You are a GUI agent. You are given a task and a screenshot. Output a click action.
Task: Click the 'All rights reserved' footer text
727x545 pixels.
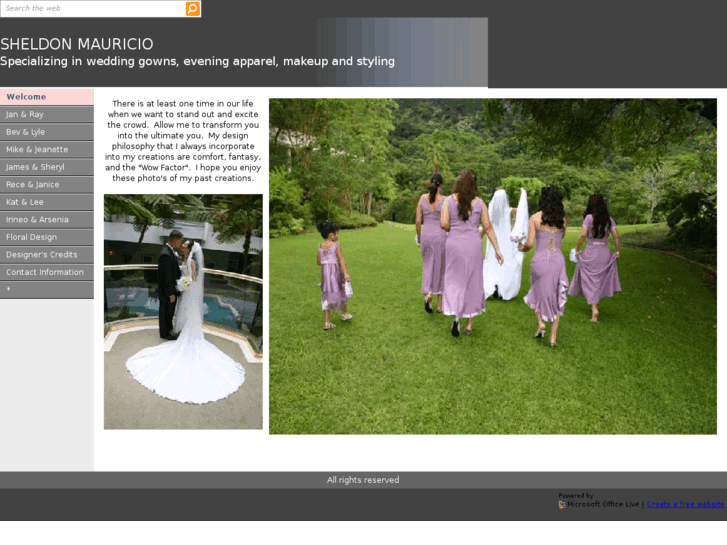coord(363,480)
